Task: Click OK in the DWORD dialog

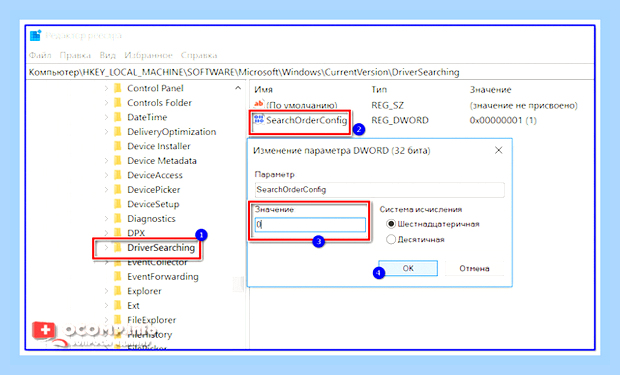Action: tap(408, 268)
